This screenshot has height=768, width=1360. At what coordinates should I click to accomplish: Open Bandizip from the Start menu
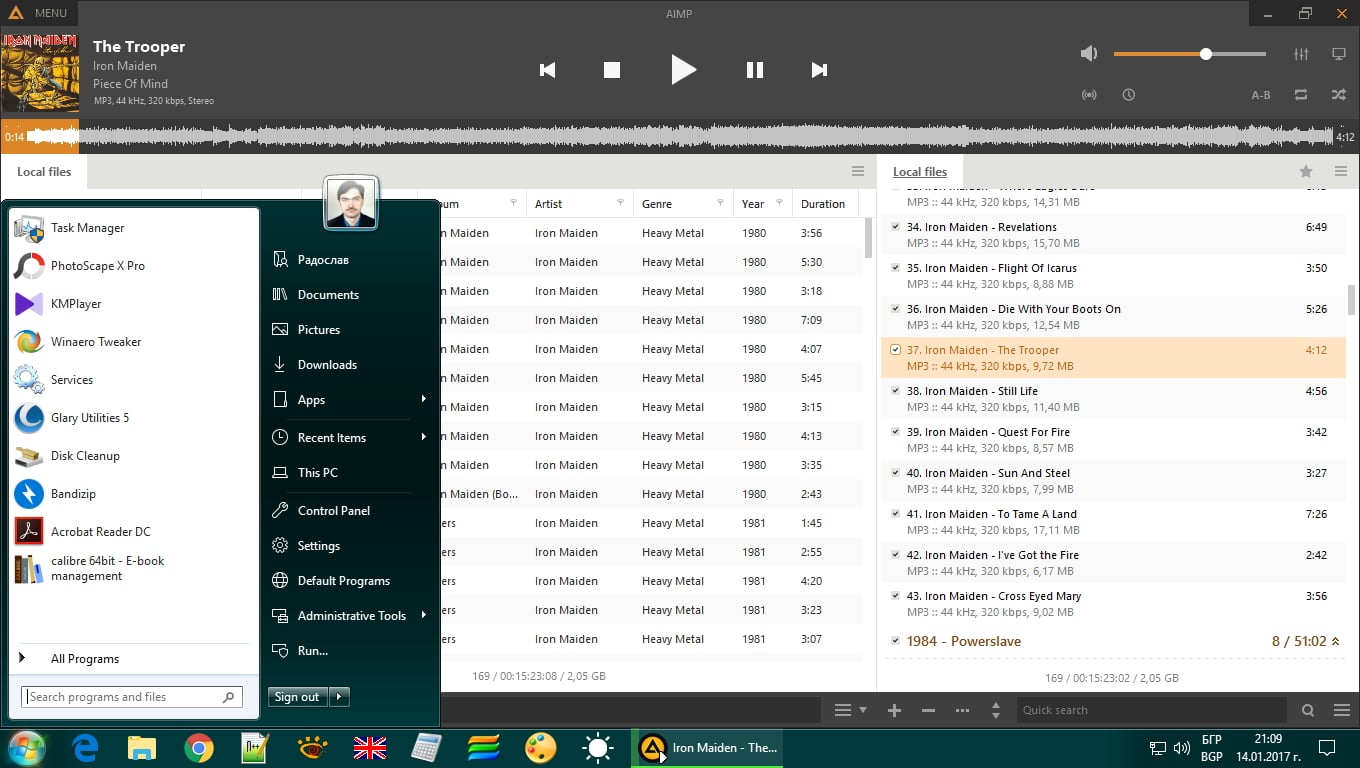[132, 494]
